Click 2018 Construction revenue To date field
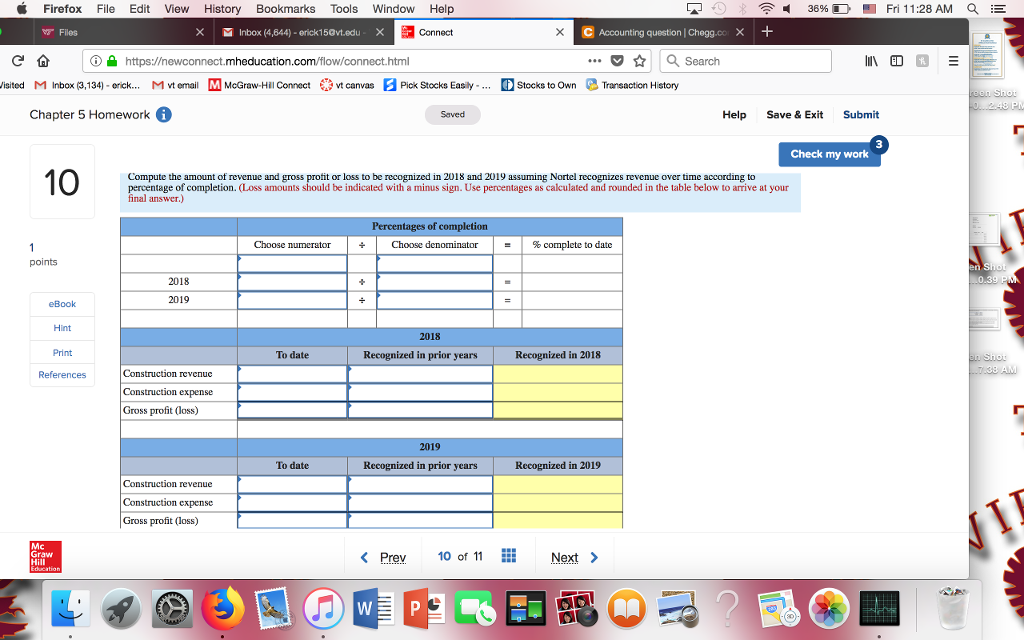1024x640 pixels. (292, 374)
